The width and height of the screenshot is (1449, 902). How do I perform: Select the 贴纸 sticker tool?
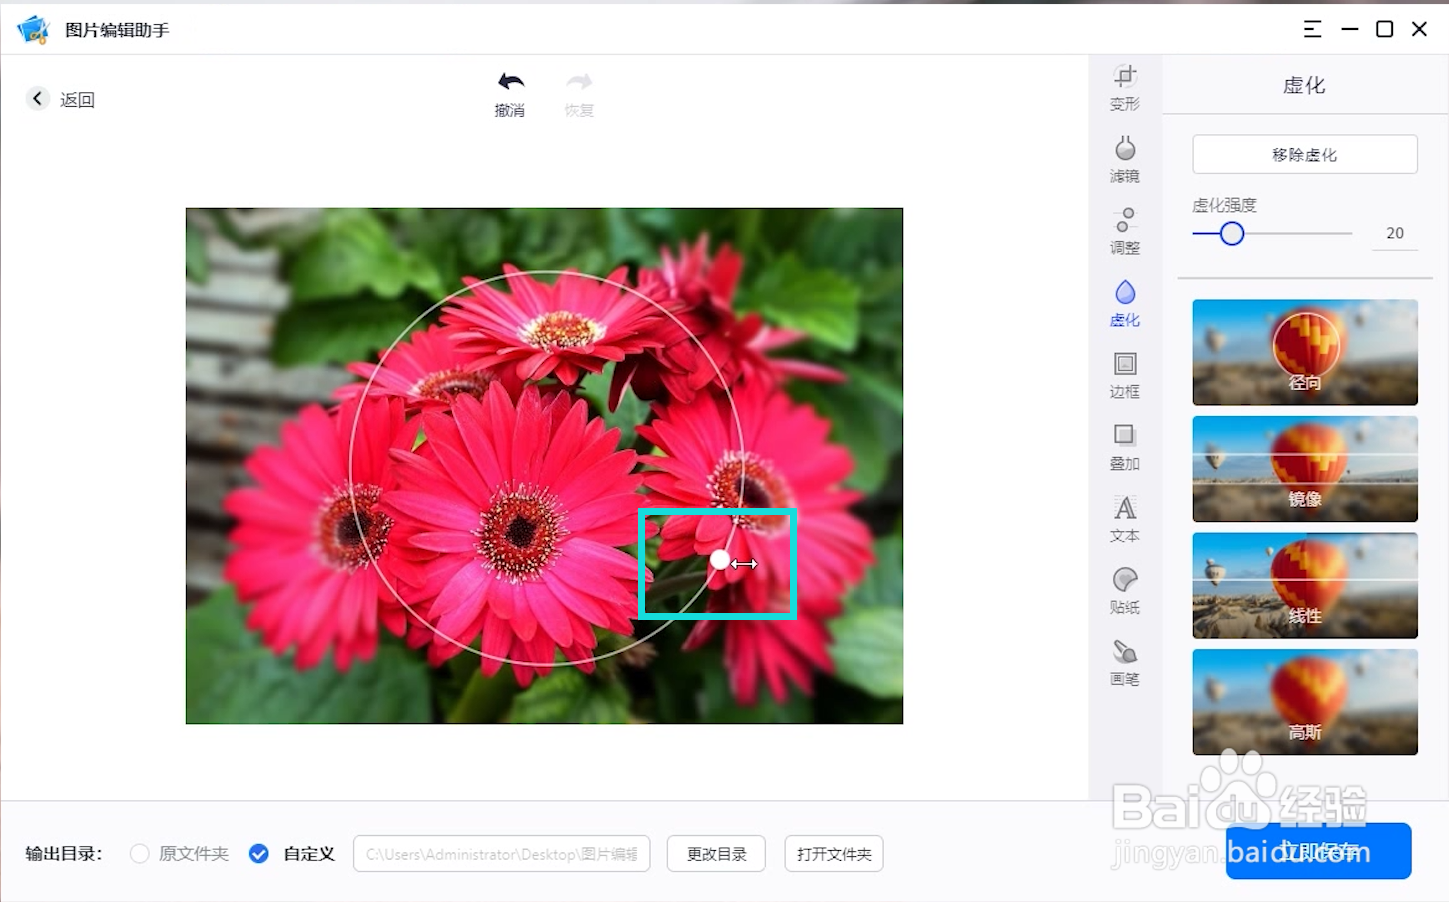1124,590
